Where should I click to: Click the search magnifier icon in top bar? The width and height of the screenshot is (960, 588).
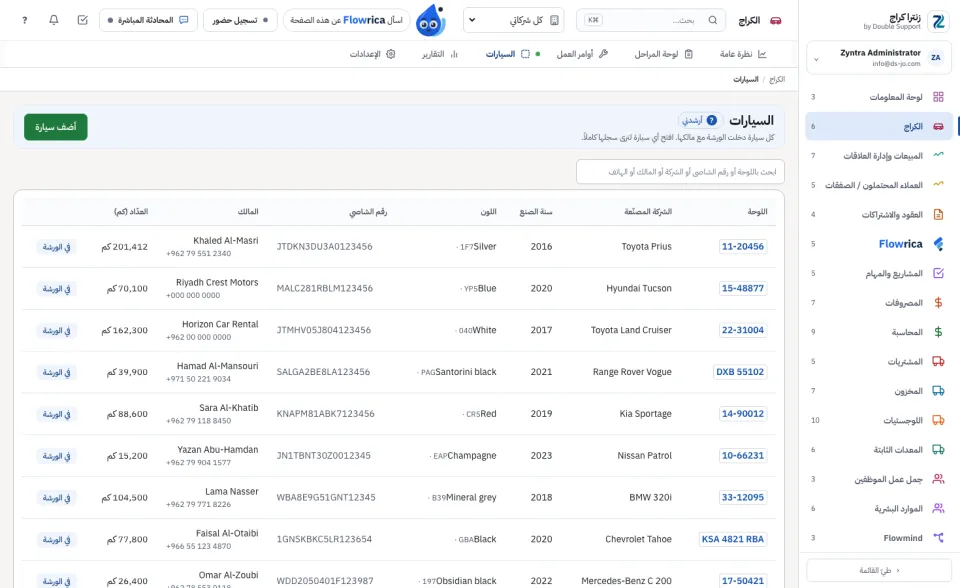tap(713, 20)
